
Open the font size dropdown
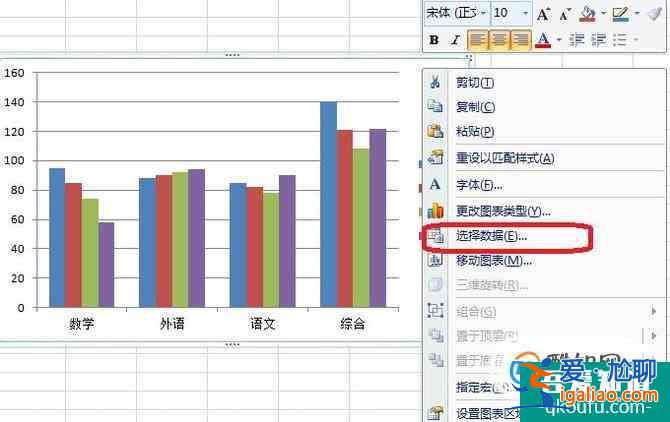[526, 13]
